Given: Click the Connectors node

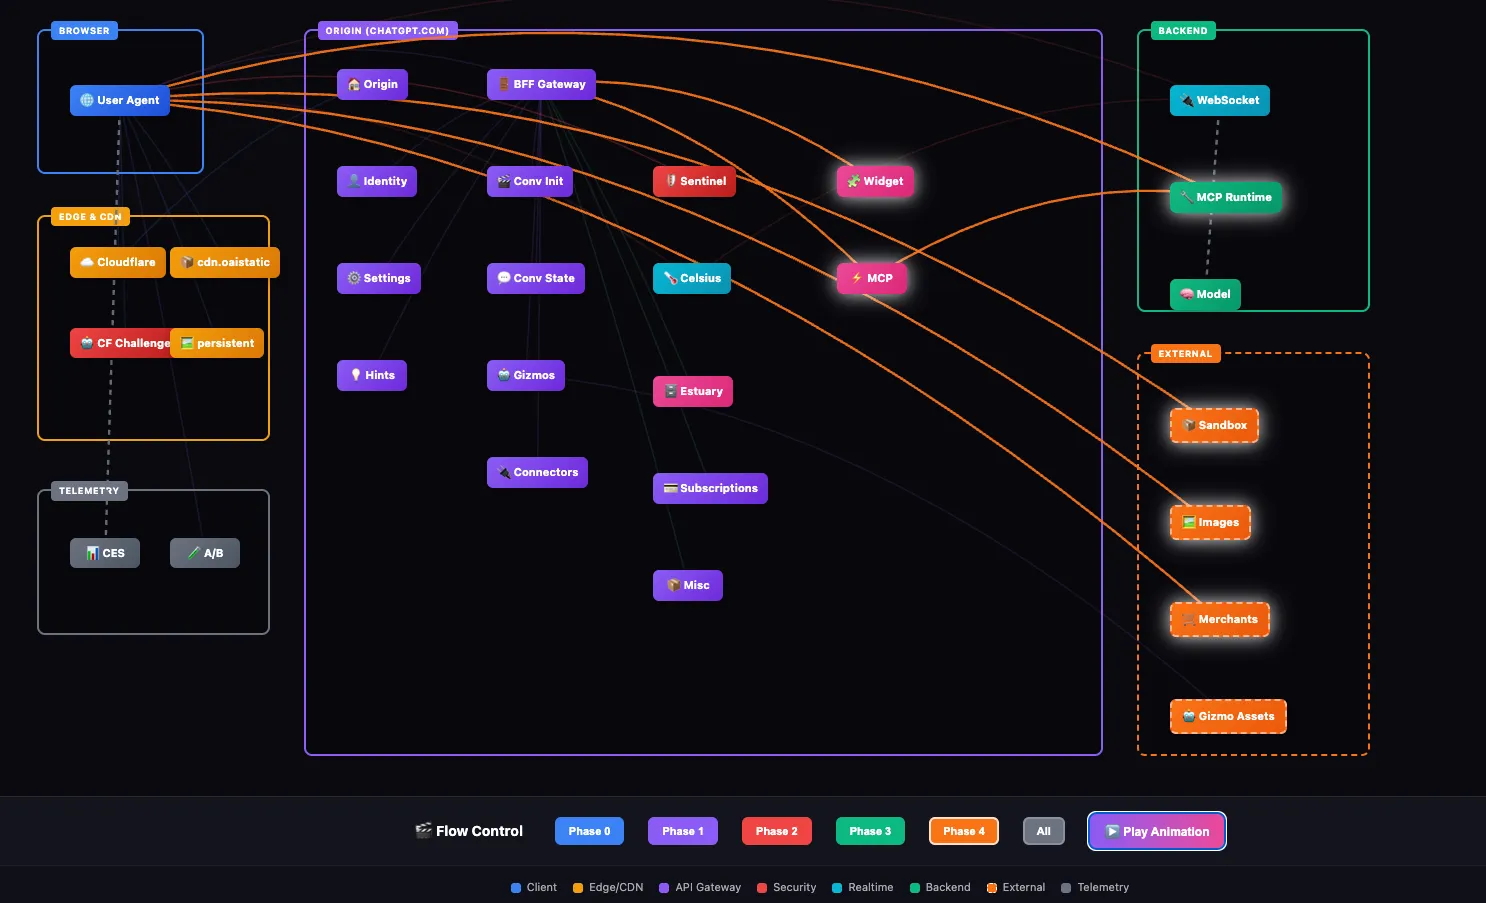Looking at the screenshot, I should coord(537,472).
